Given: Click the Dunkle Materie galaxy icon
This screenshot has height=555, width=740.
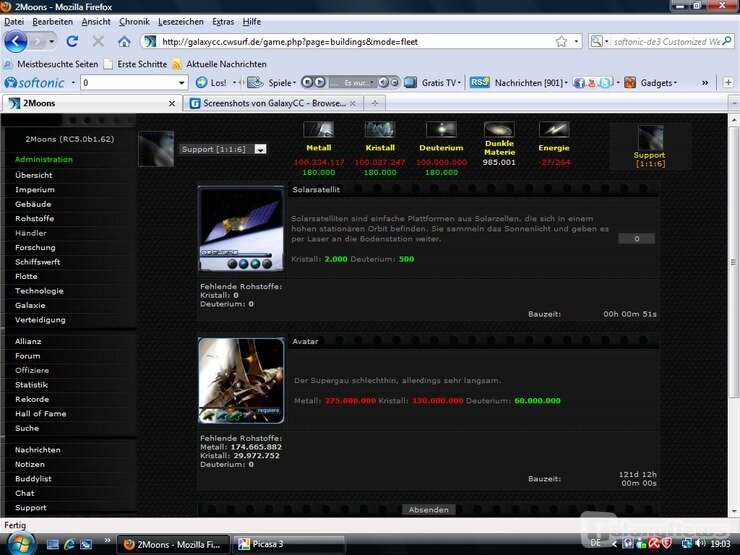Looking at the screenshot, I should pyautogui.click(x=499, y=129).
